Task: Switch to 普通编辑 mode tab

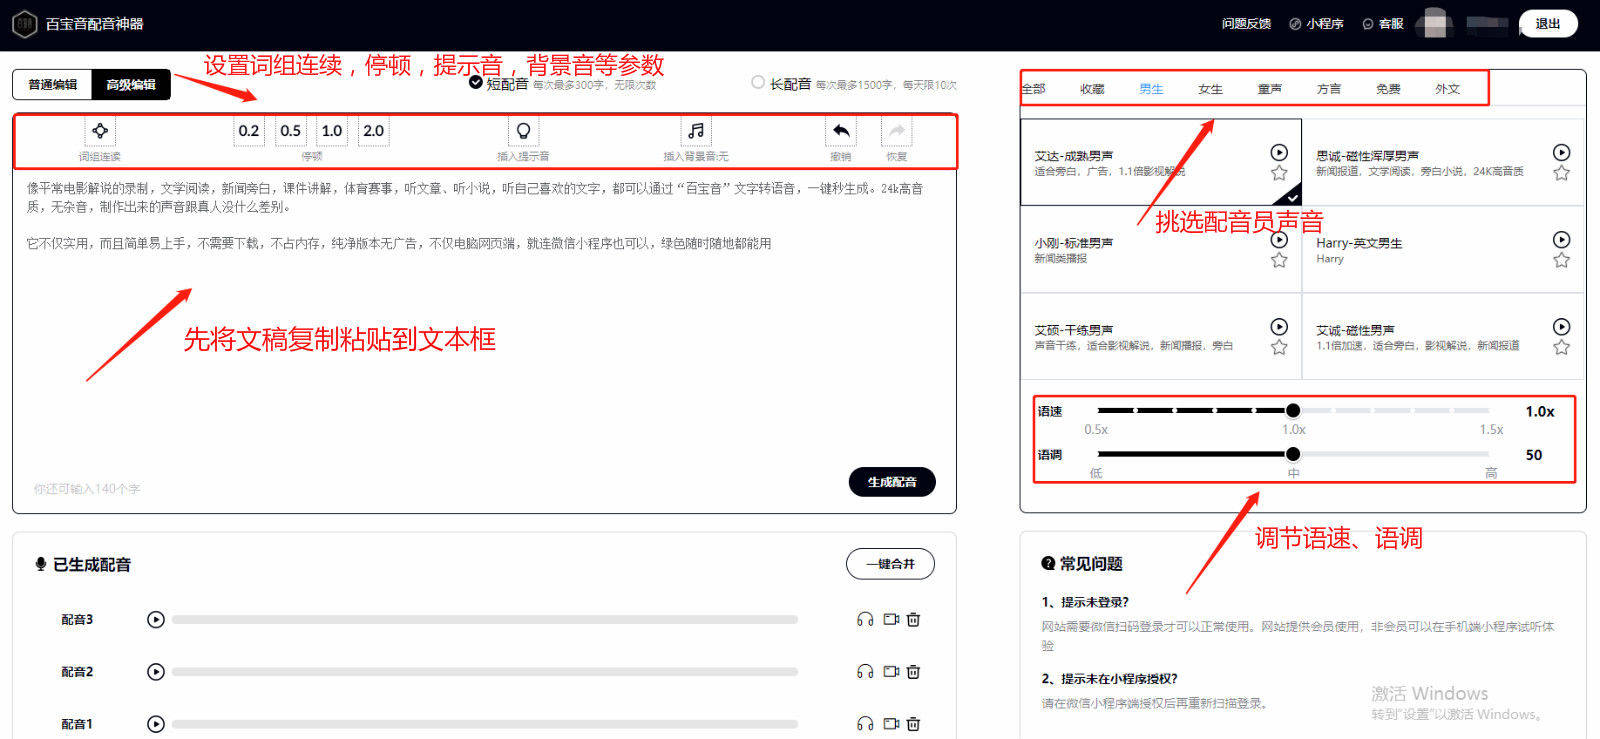Action: point(52,84)
